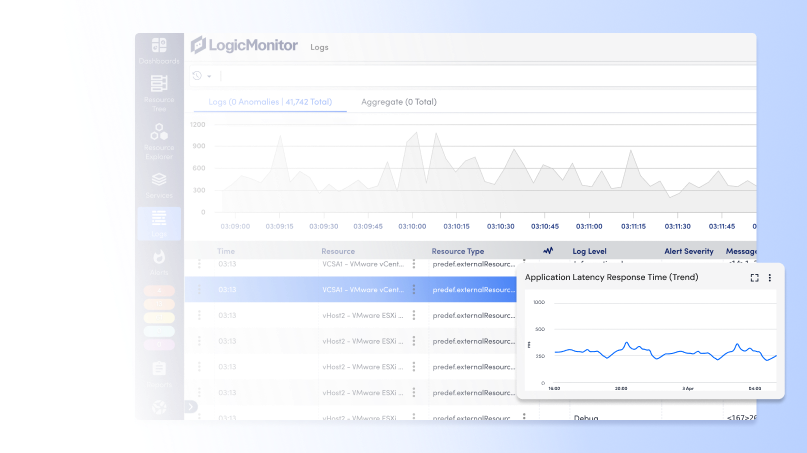Viewport: 807px width, 453px height.
Task: Open Dashboards in the sidebar
Action: coord(159,51)
